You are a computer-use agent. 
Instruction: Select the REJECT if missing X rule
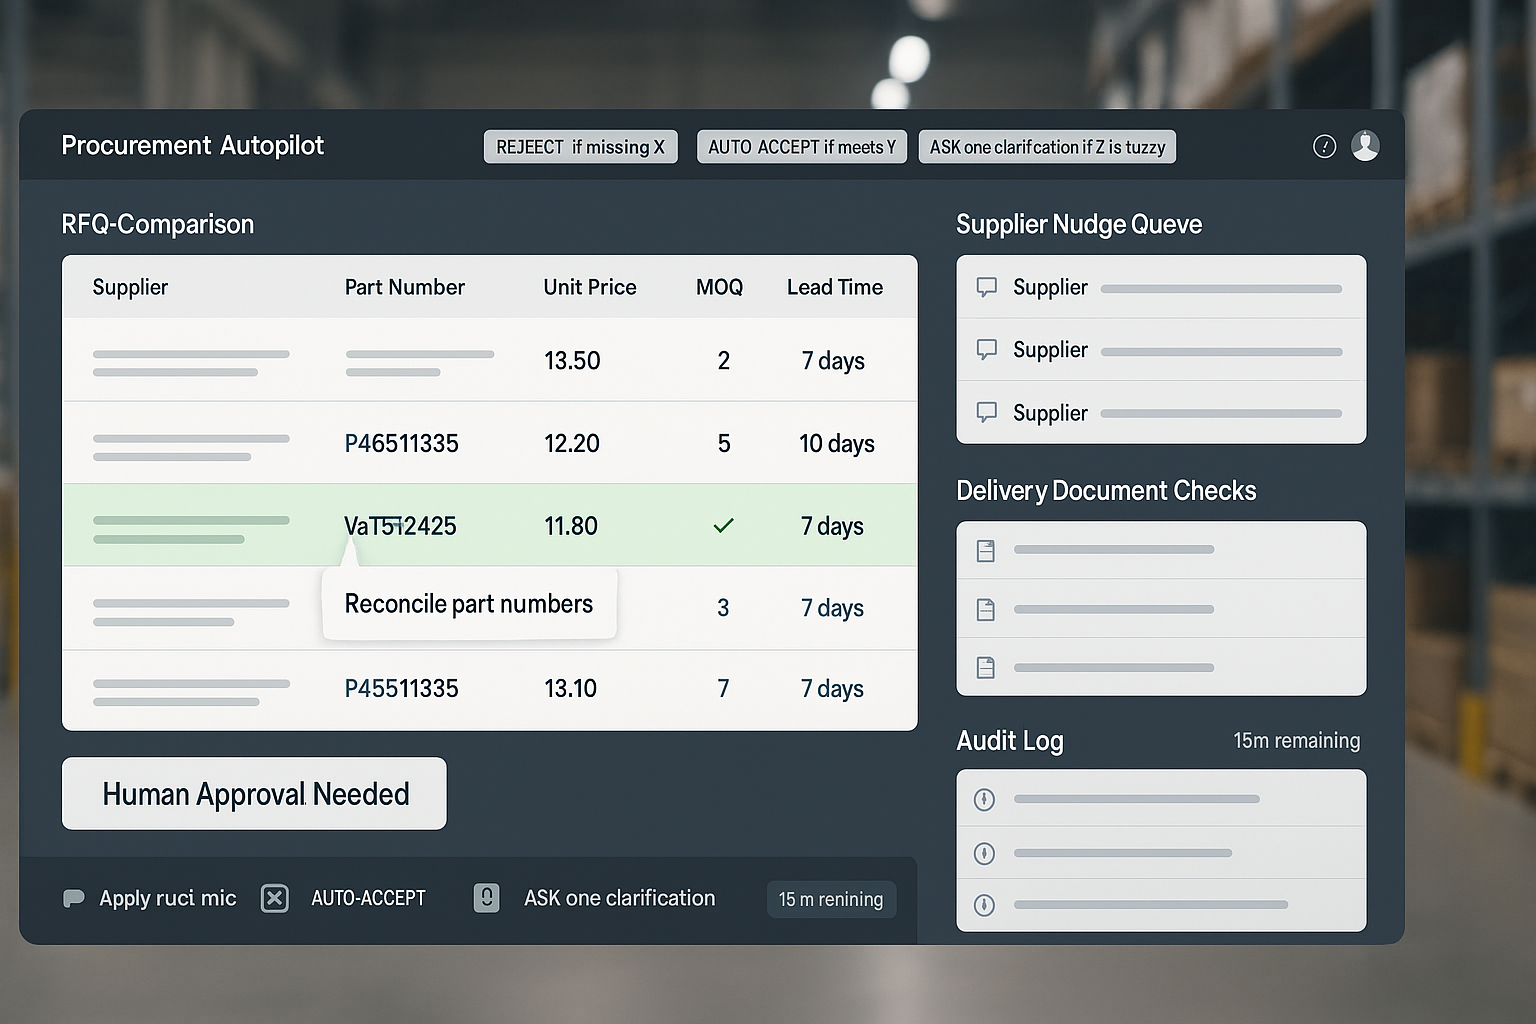point(580,147)
